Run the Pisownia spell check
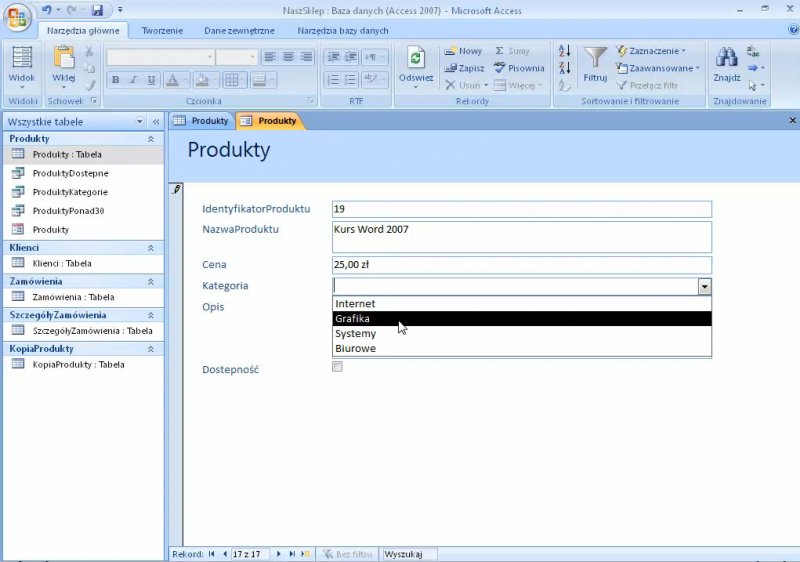The image size is (800, 562). point(519,68)
